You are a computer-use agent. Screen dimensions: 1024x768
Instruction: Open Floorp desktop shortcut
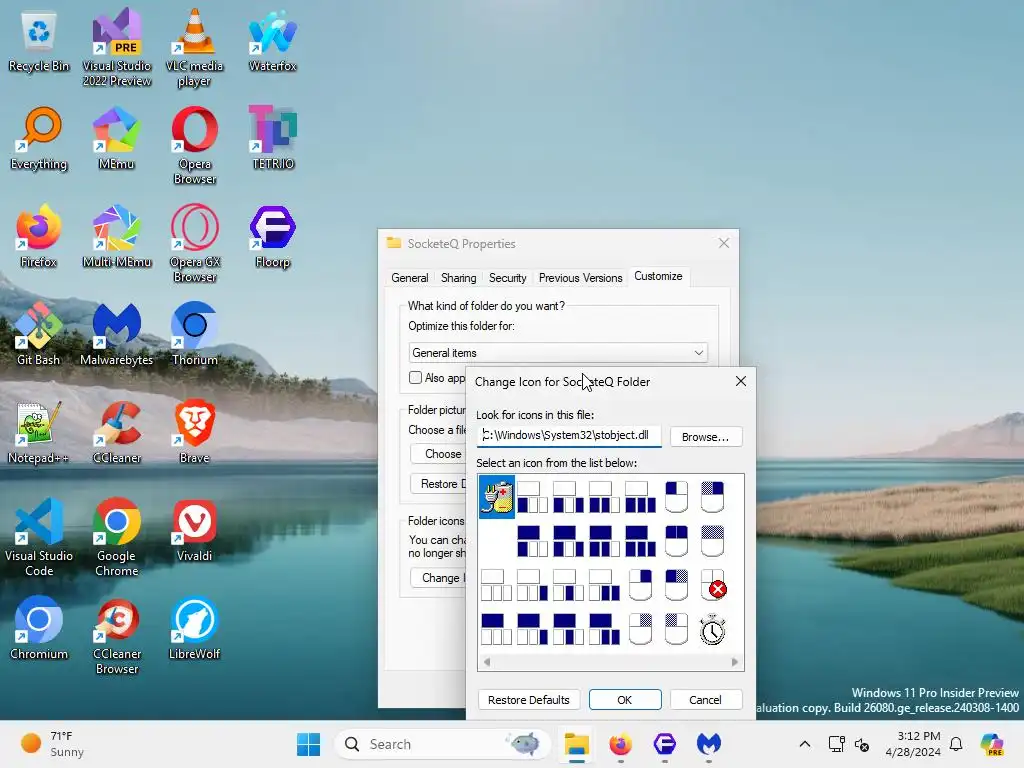(x=272, y=236)
